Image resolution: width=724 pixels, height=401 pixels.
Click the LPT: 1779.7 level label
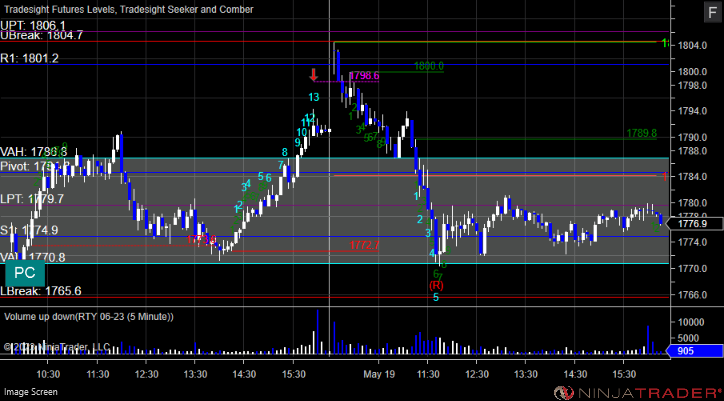pyautogui.click(x=32, y=199)
